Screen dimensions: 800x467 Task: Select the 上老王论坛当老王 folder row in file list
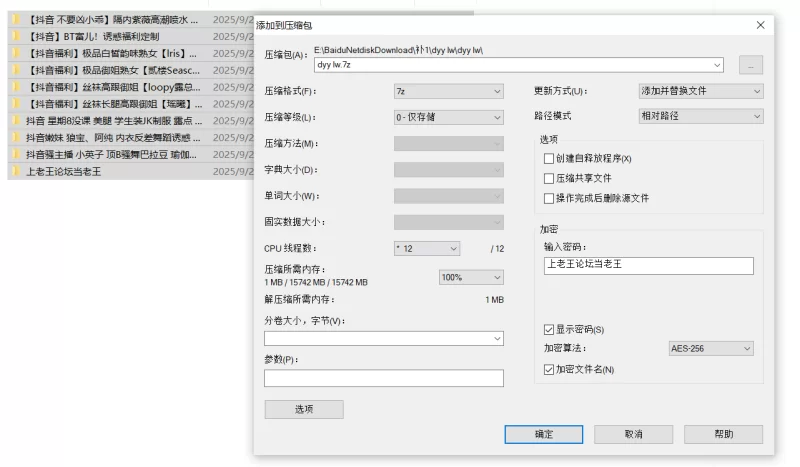tap(131, 171)
